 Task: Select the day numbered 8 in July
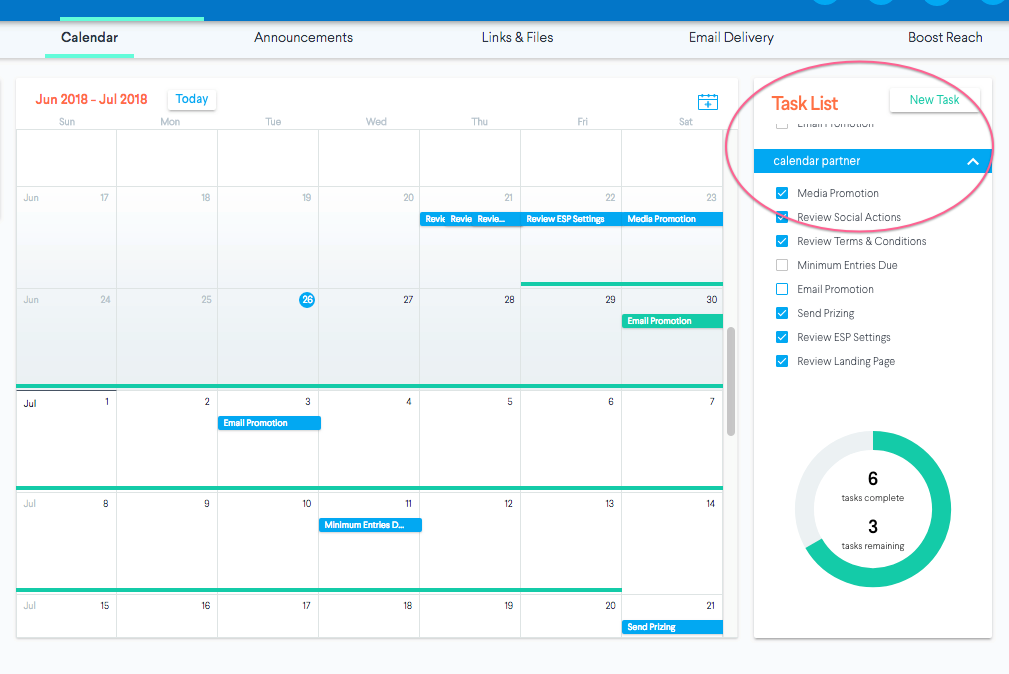[x=106, y=503]
